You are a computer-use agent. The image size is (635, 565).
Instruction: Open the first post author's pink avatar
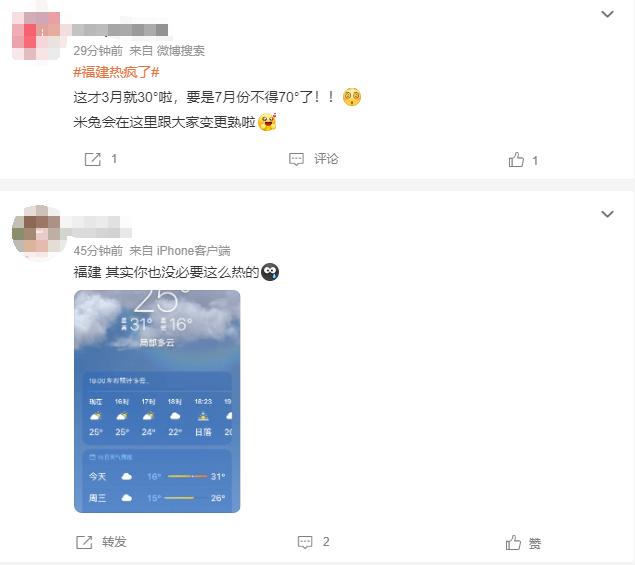pos(36,36)
